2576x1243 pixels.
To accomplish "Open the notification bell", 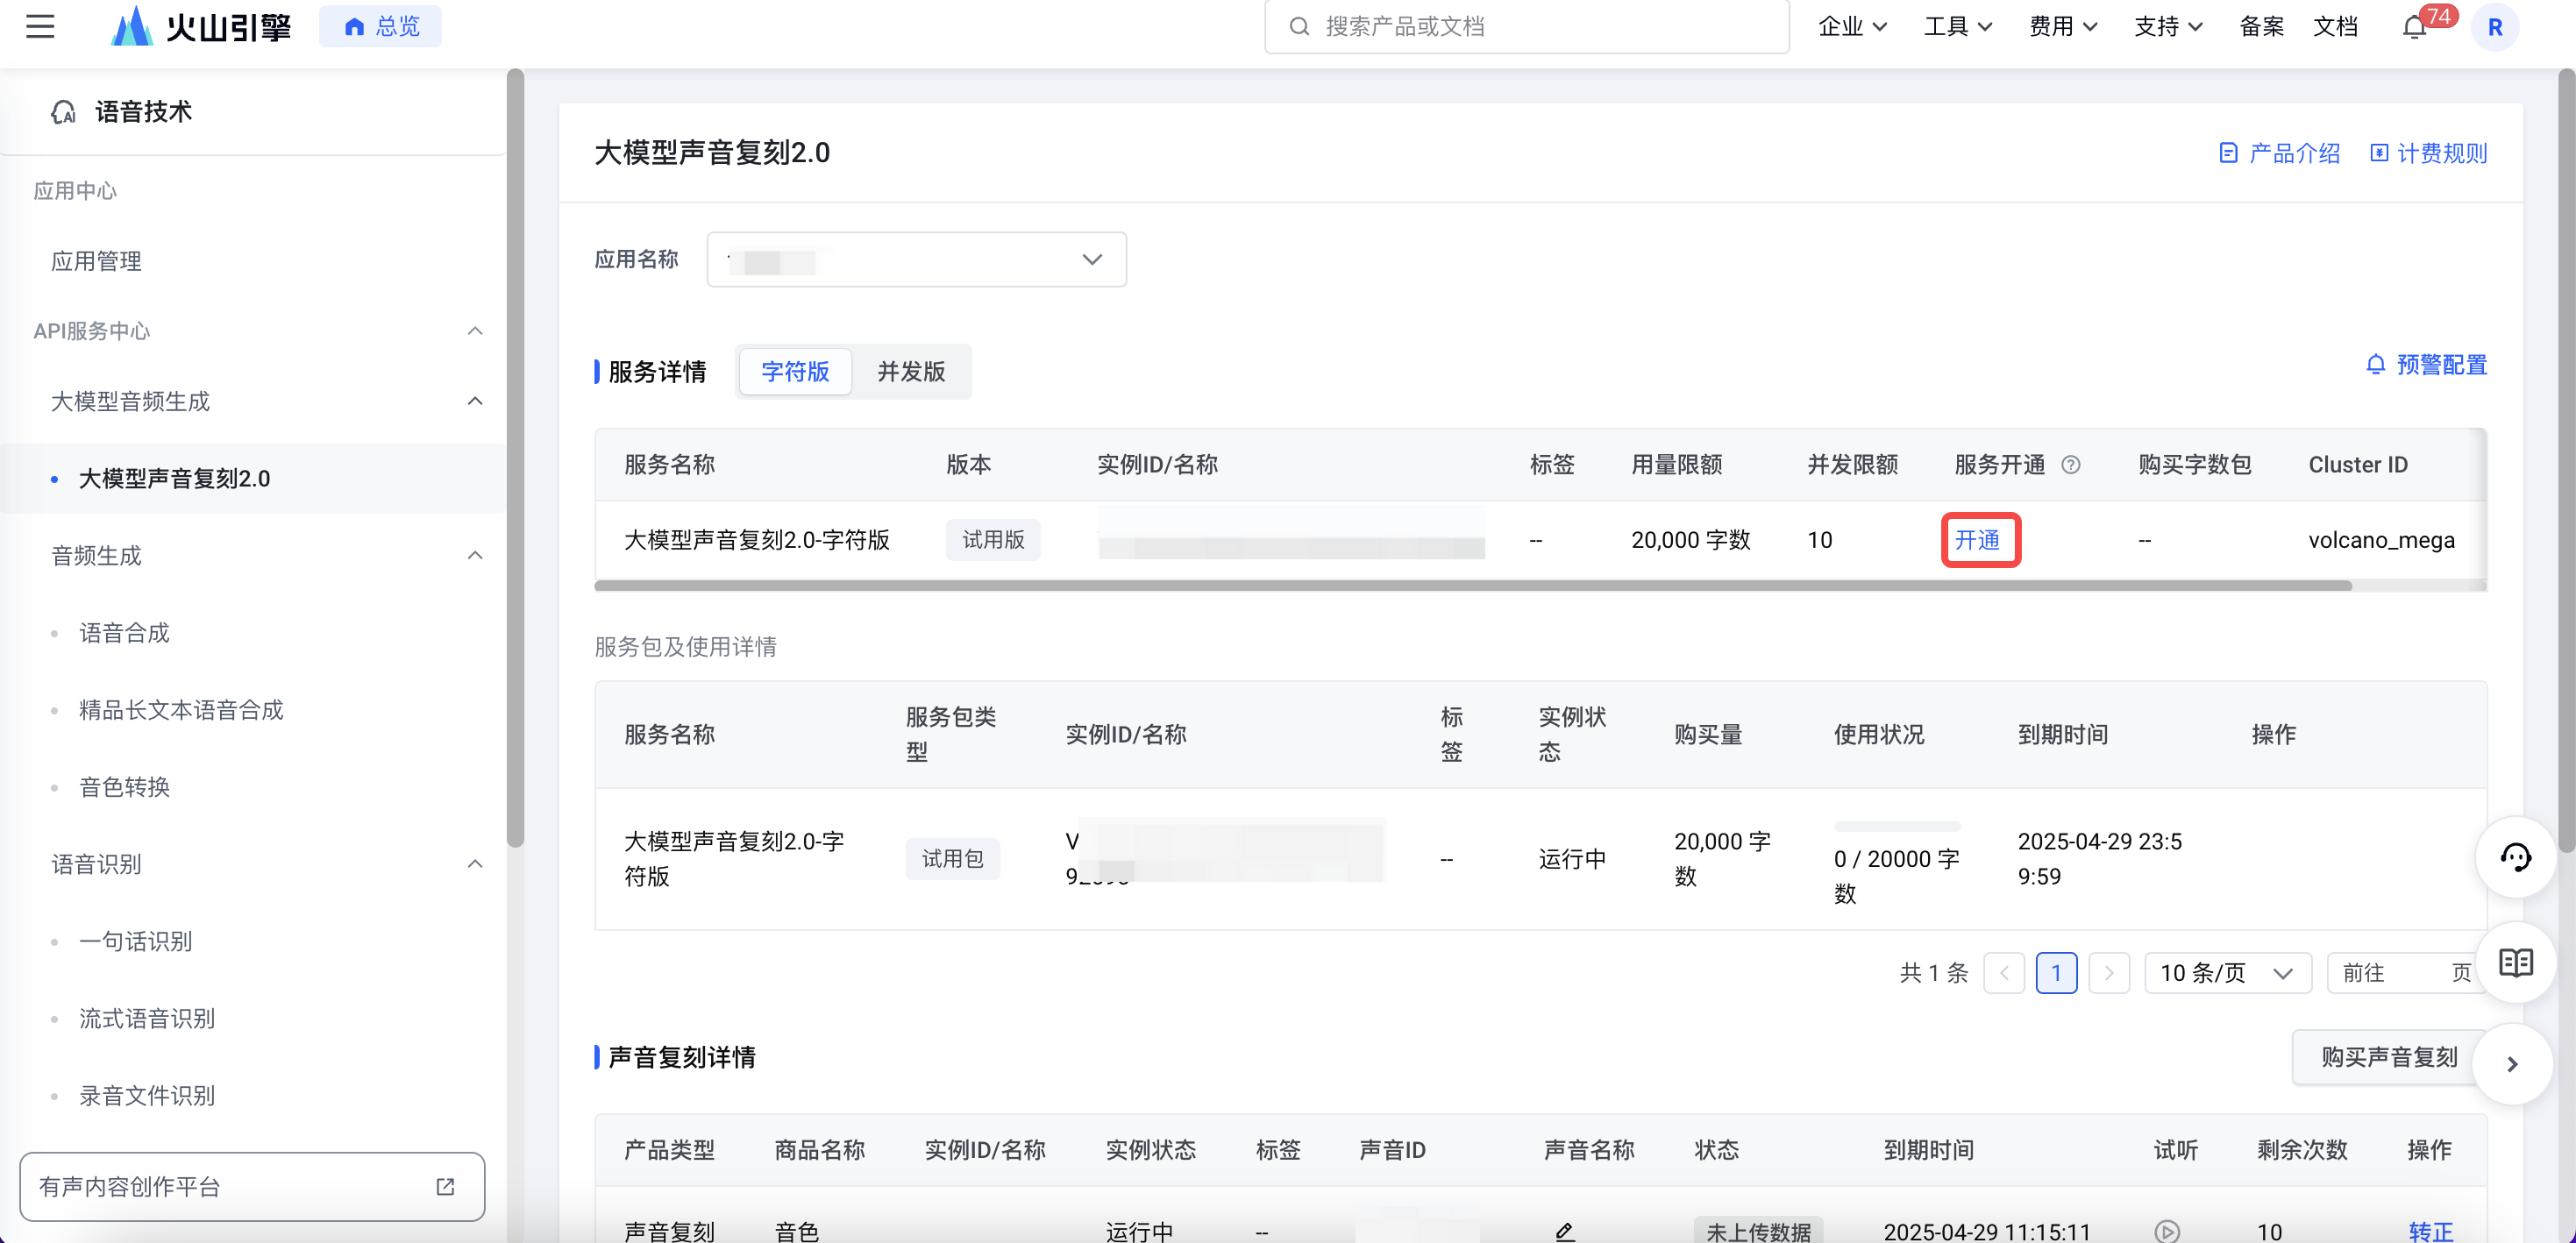I will (2414, 27).
